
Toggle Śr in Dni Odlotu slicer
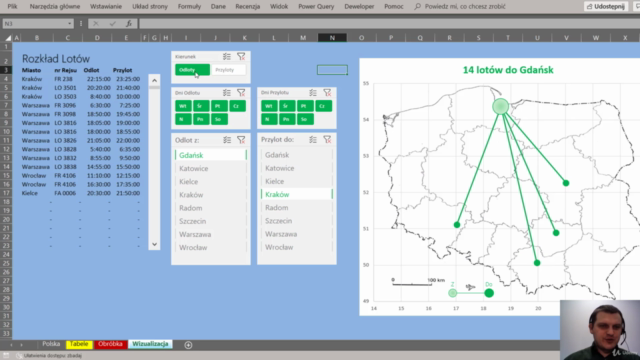[x=201, y=106]
